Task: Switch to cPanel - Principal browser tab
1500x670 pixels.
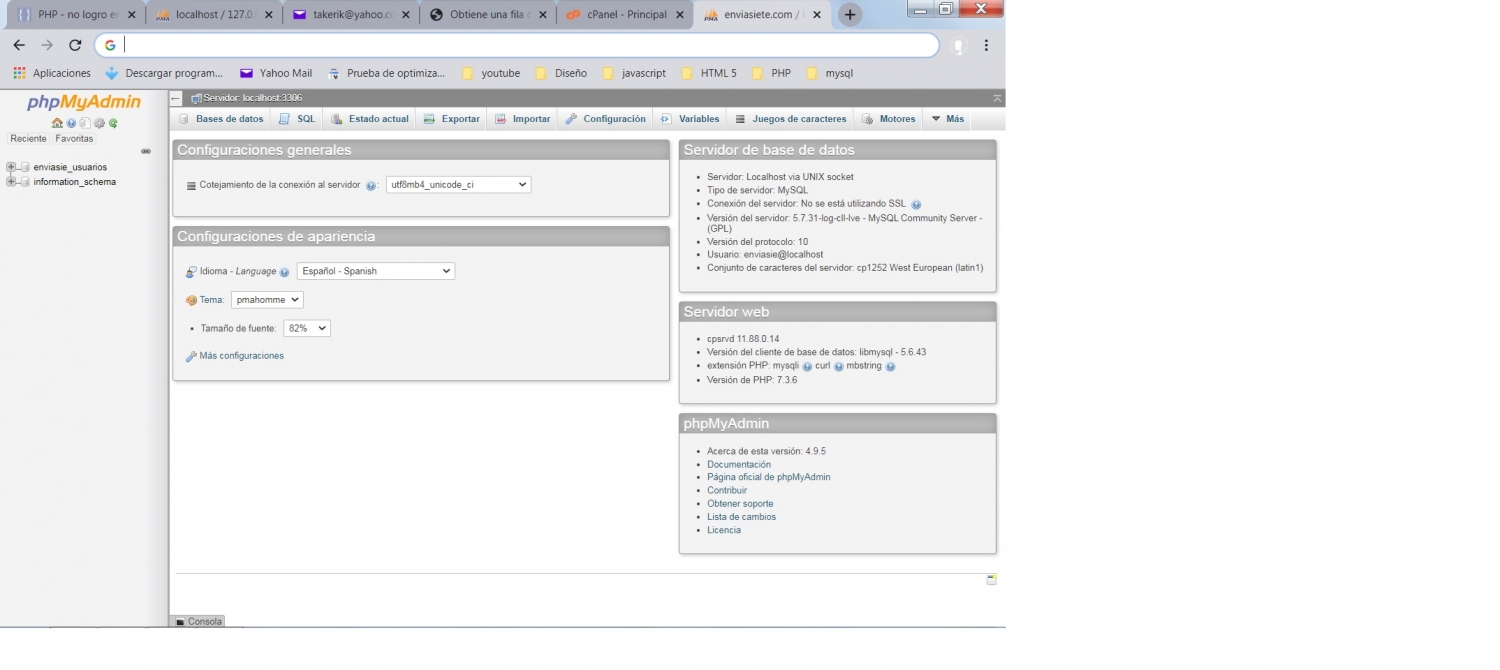Action: (x=626, y=15)
